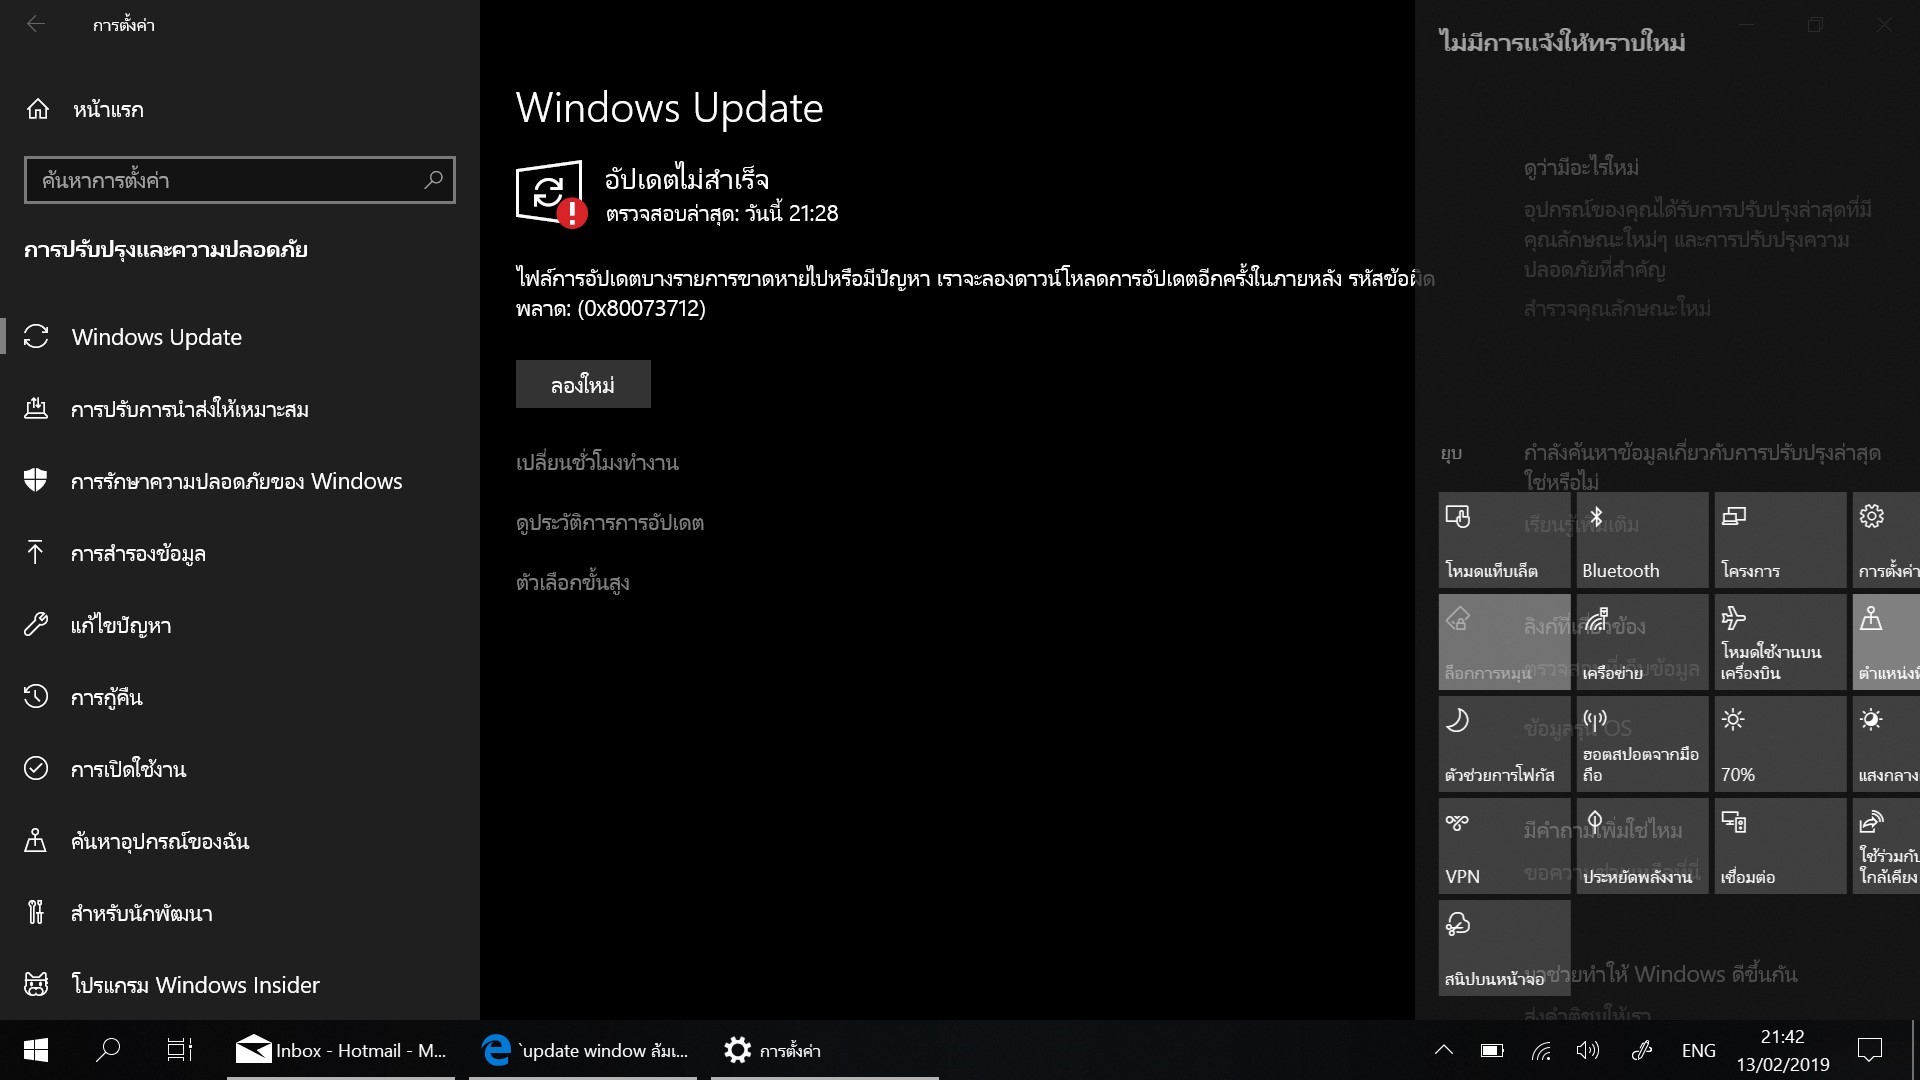The height and width of the screenshot is (1080, 1920).
Task: Toggle the ประหยัดพลังงาน battery saver tile
Action: (x=1643, y=846)
